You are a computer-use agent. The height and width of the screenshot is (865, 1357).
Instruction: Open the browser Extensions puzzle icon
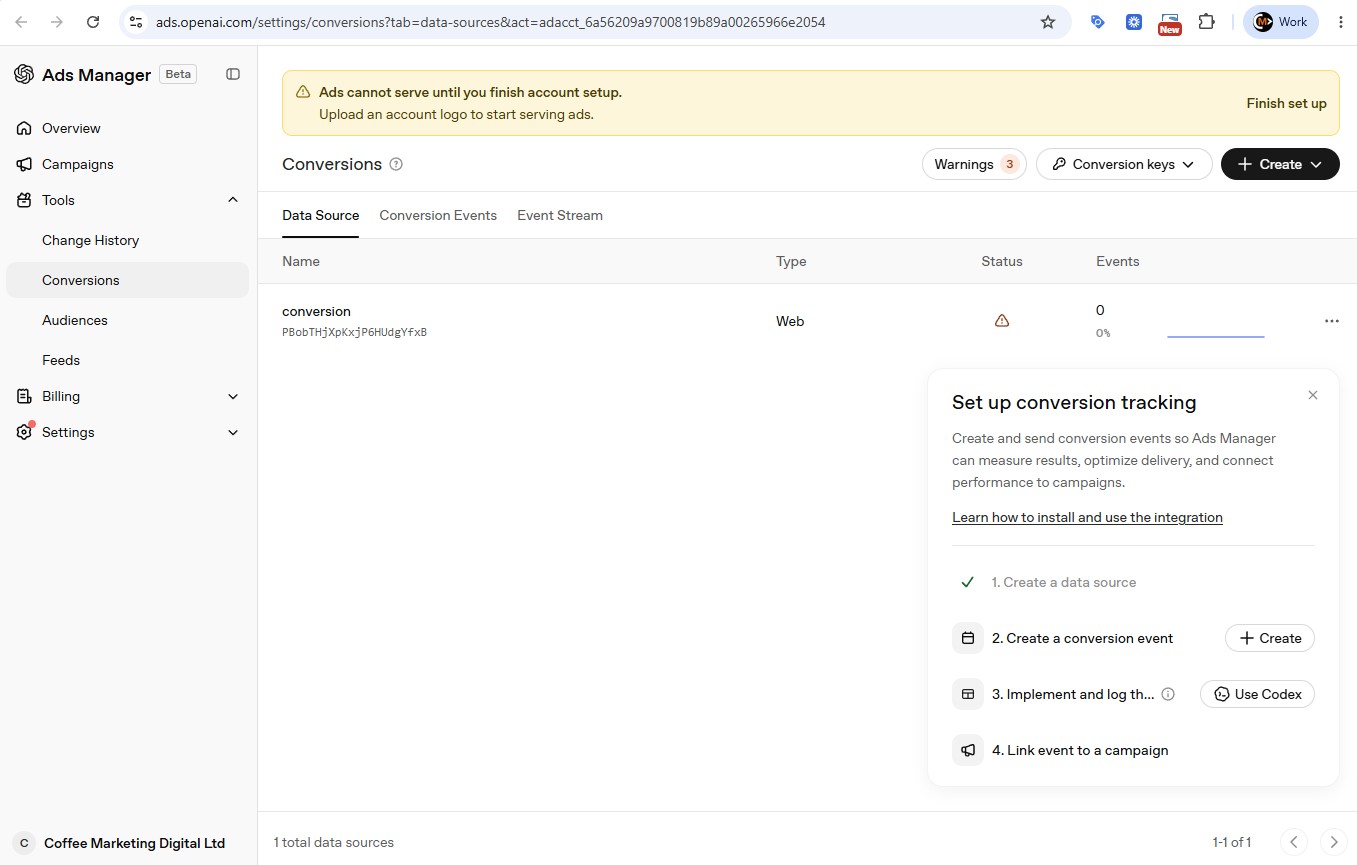click(1206, 22)
